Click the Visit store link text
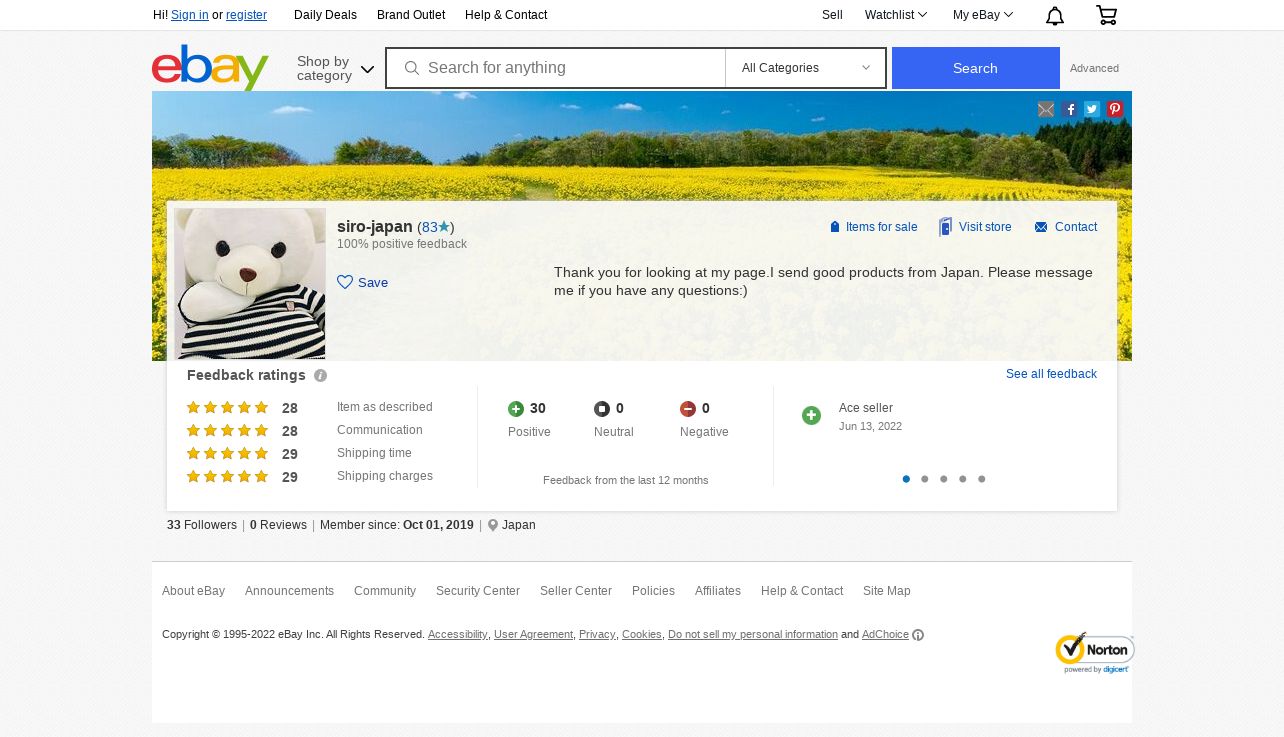 point(985,227)
